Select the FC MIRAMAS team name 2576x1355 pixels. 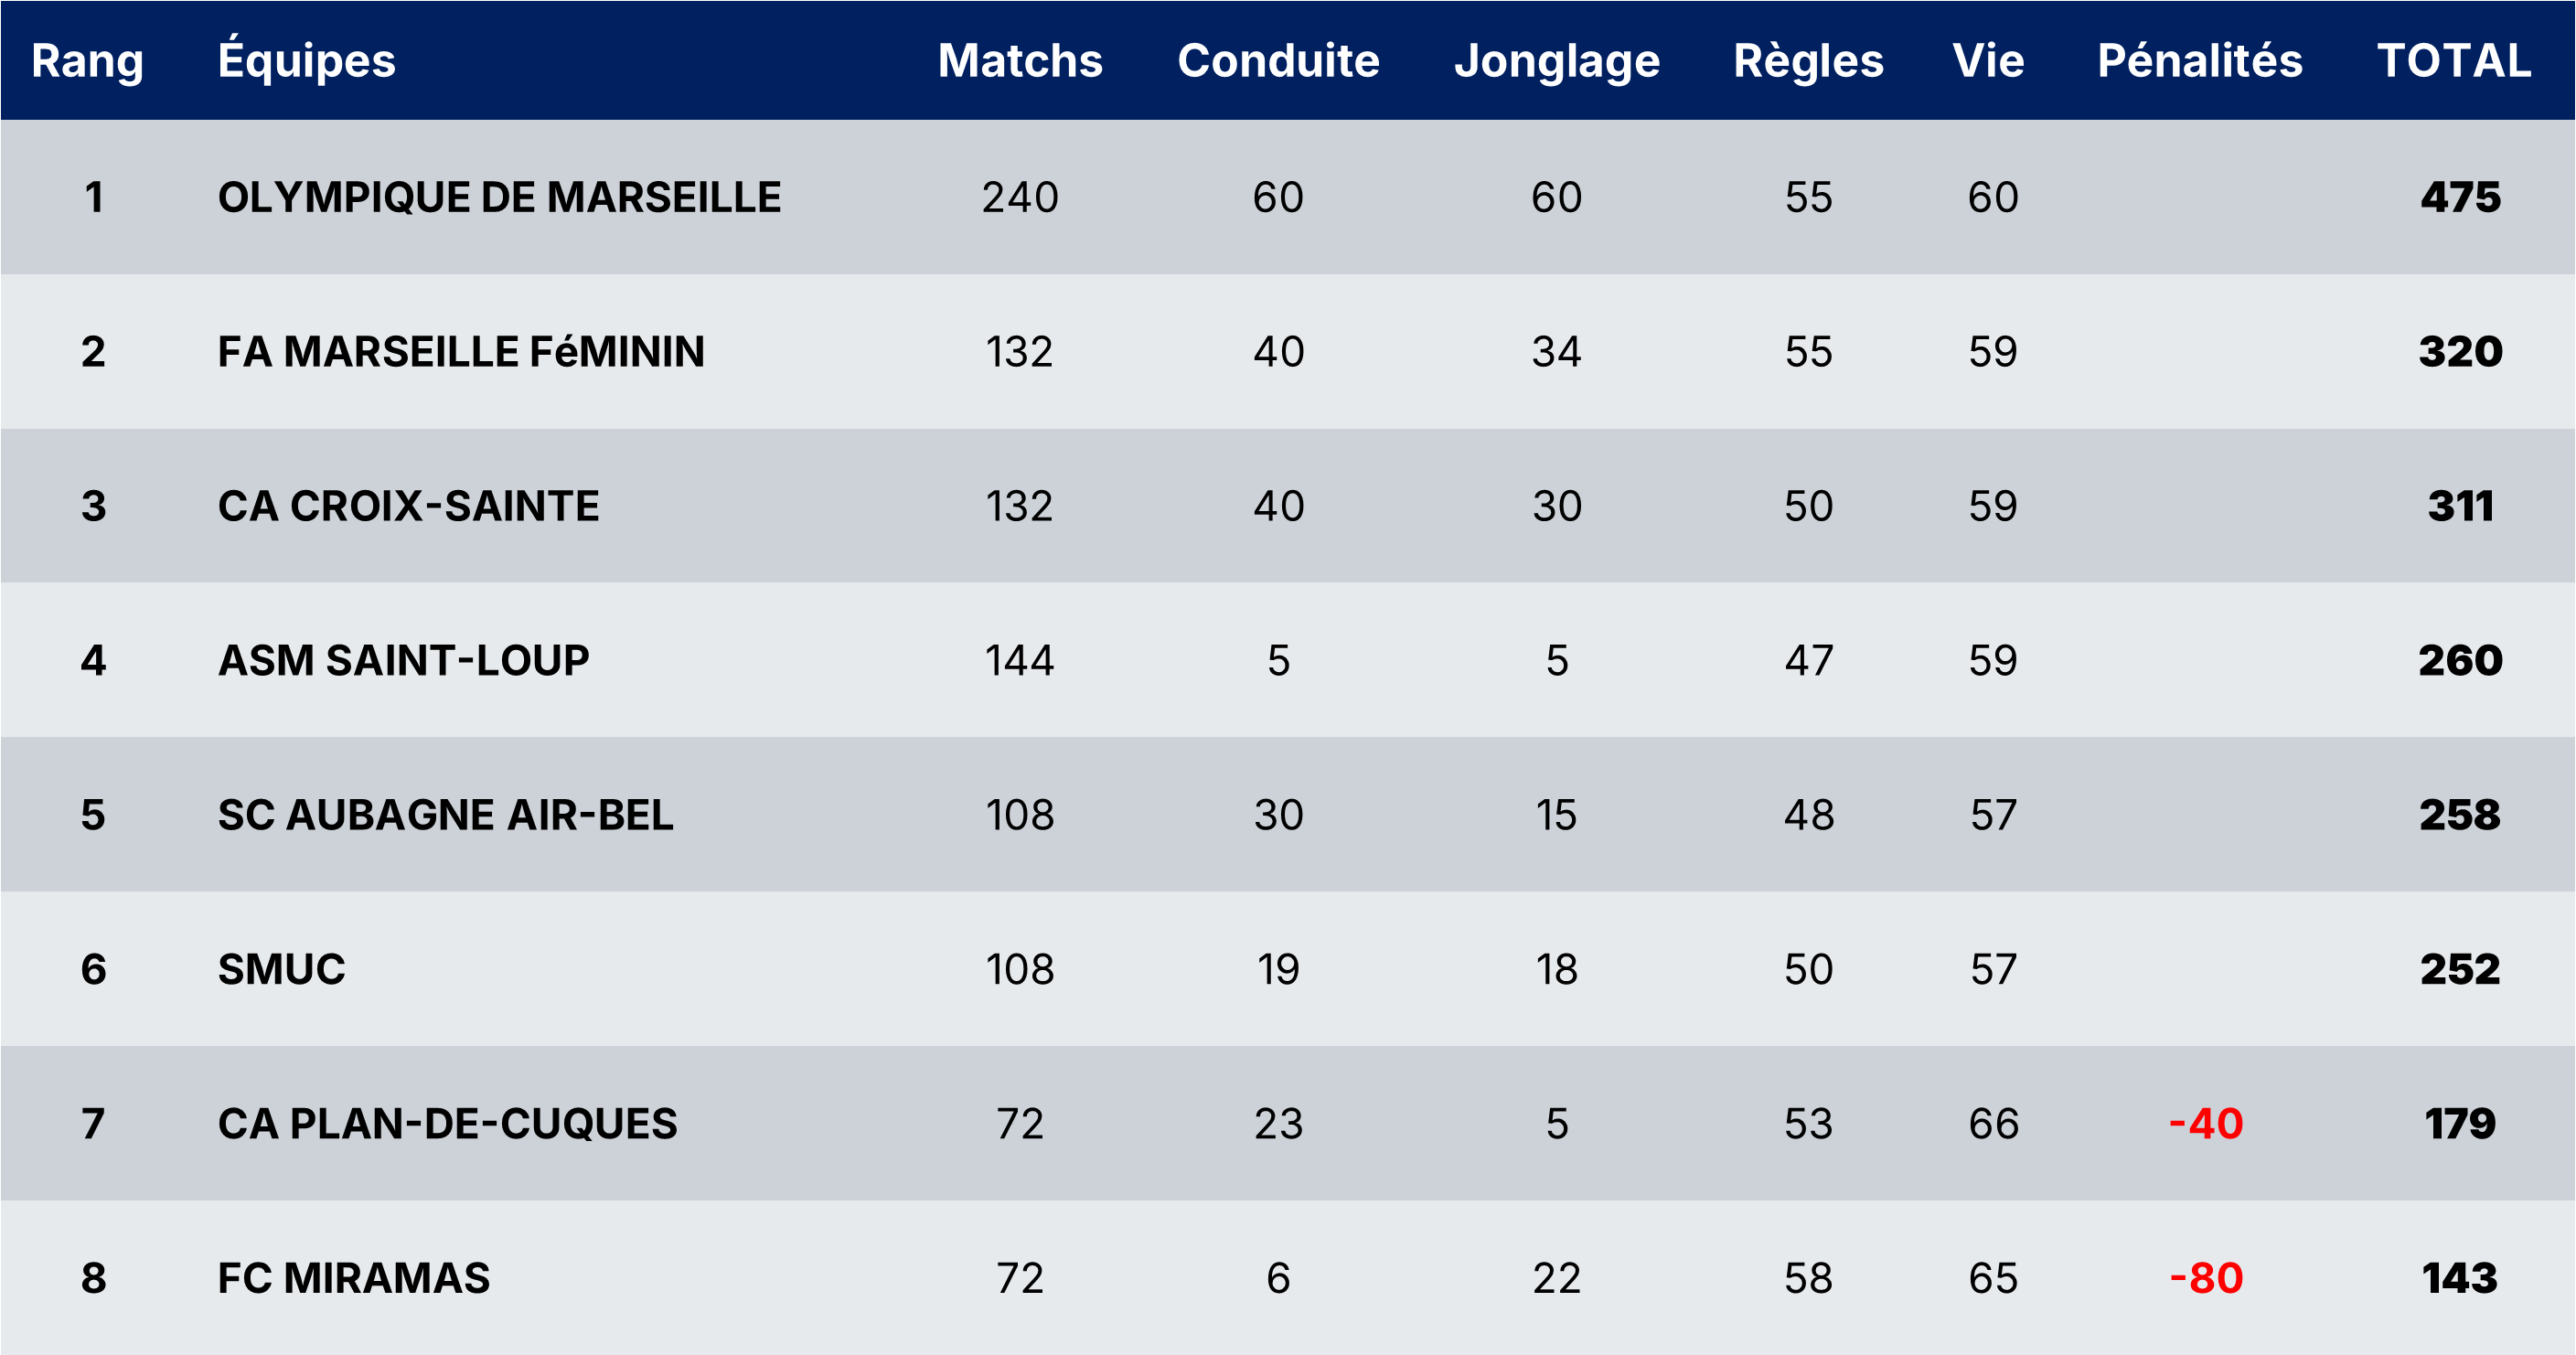click(354, 1278)
